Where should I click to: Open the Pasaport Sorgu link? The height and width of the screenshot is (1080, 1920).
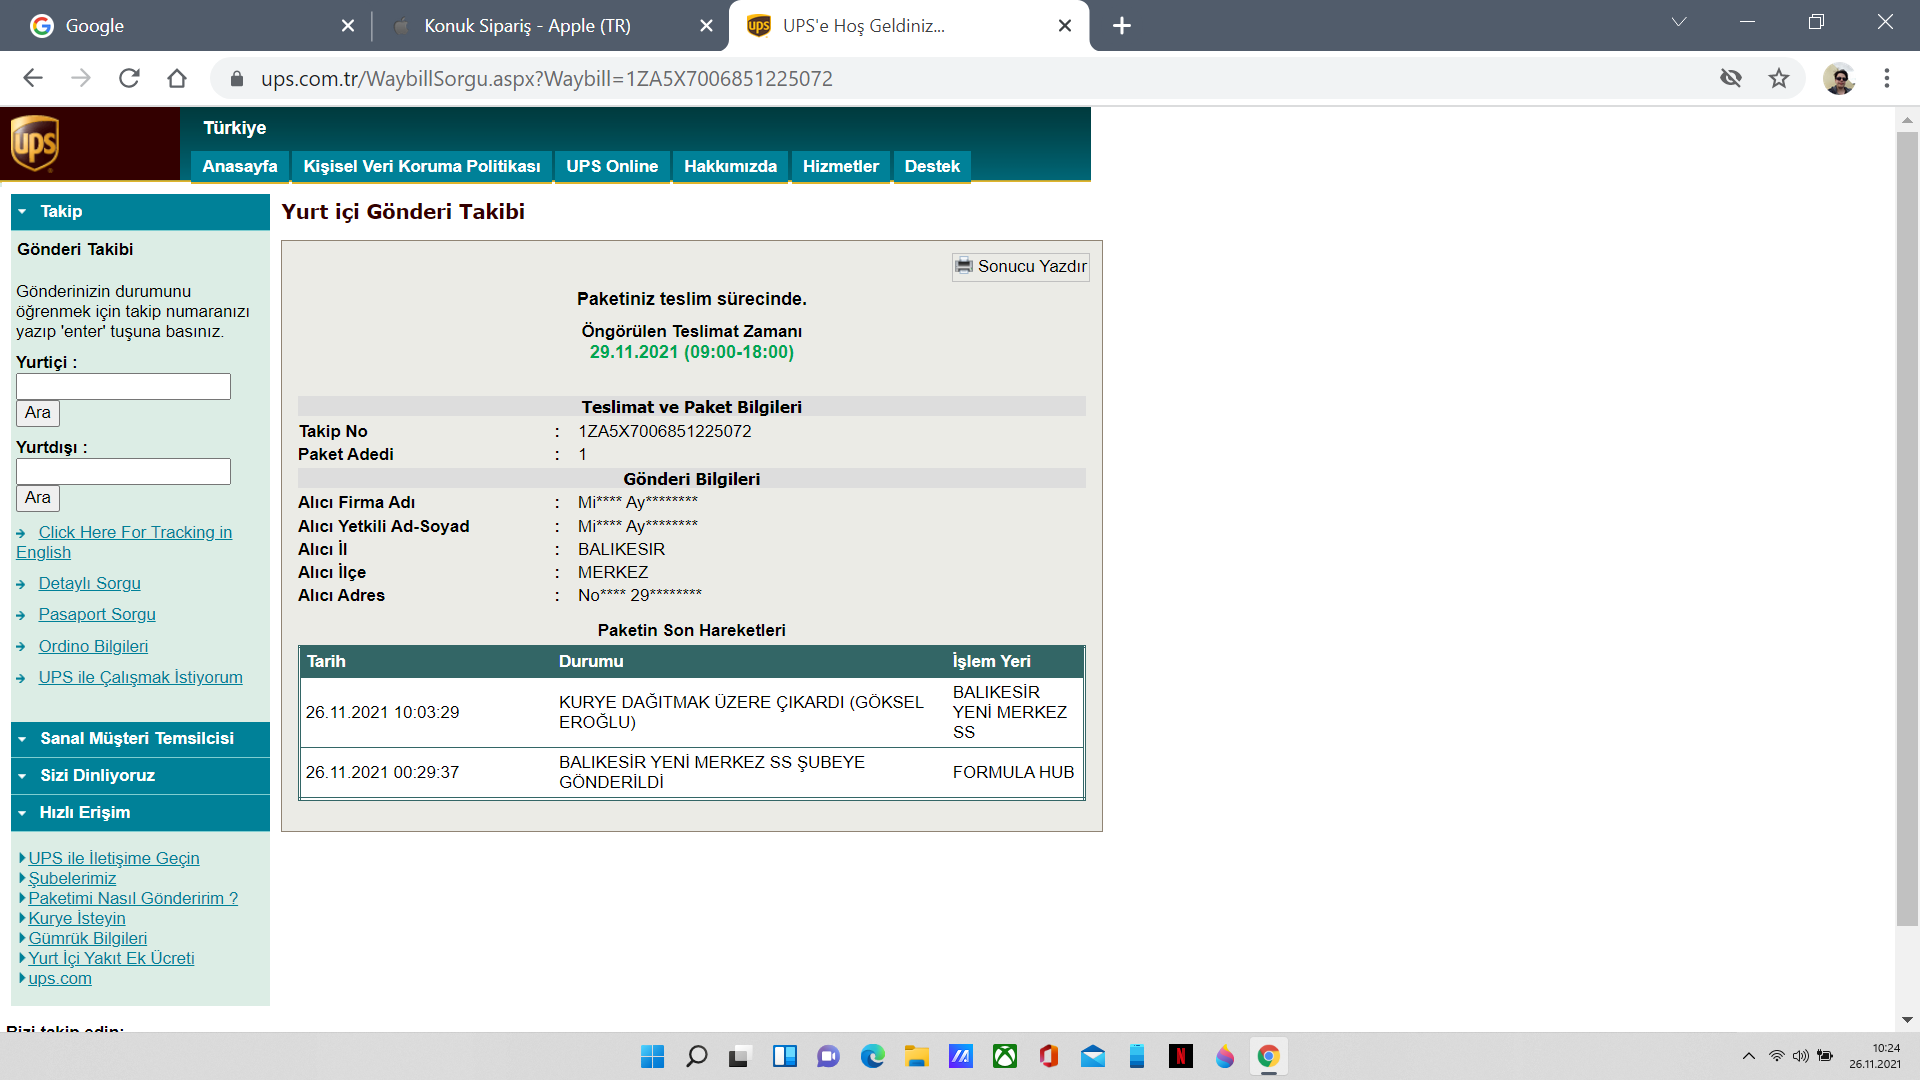[97, 614]
